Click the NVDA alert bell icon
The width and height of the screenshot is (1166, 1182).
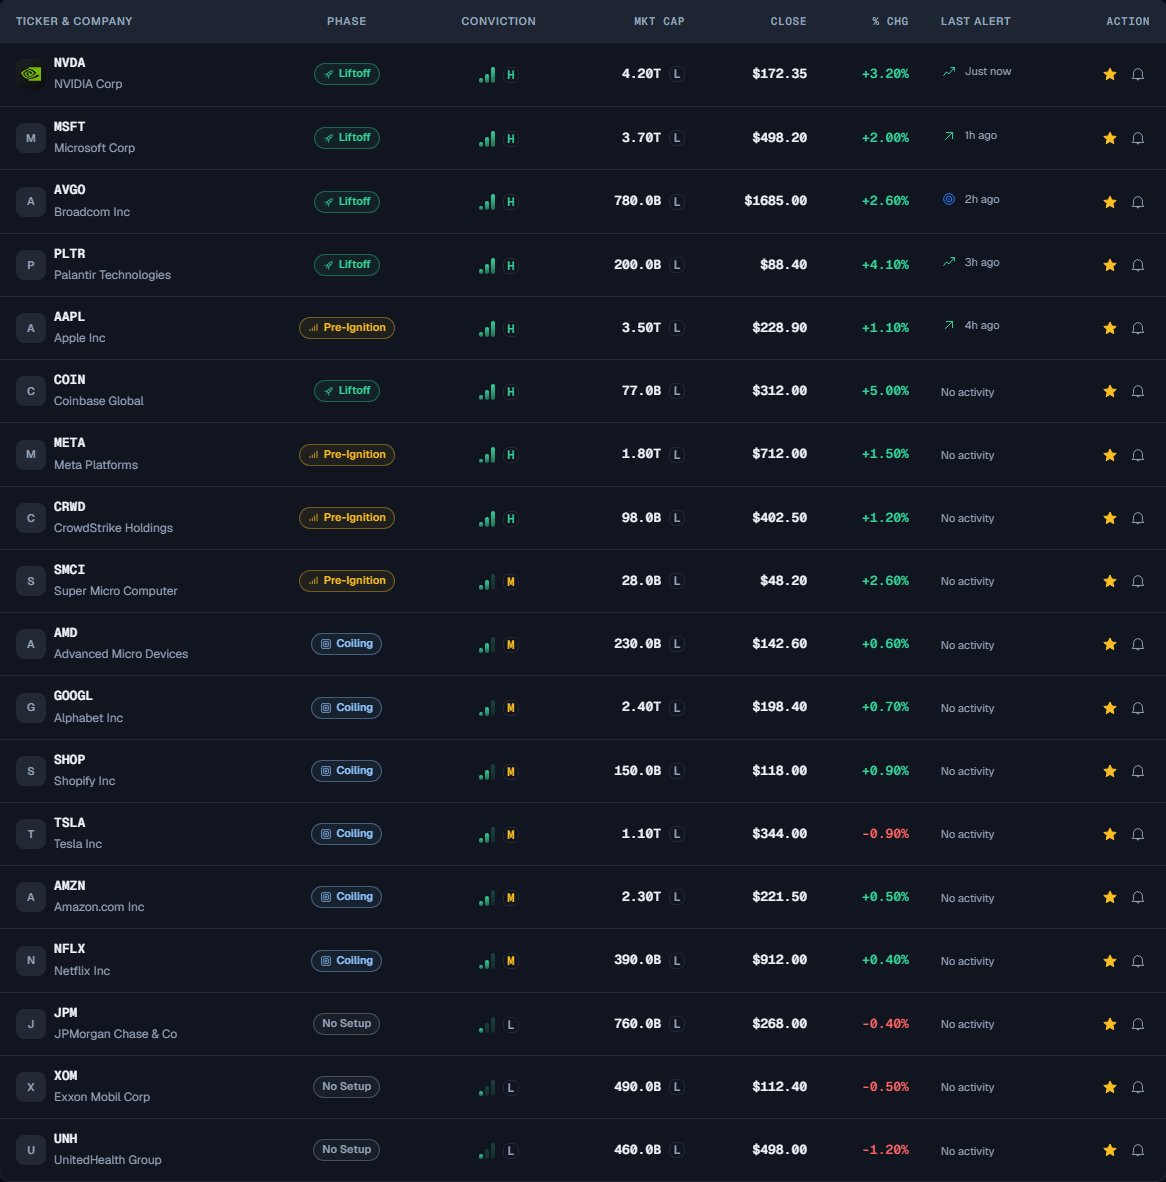1138,74
